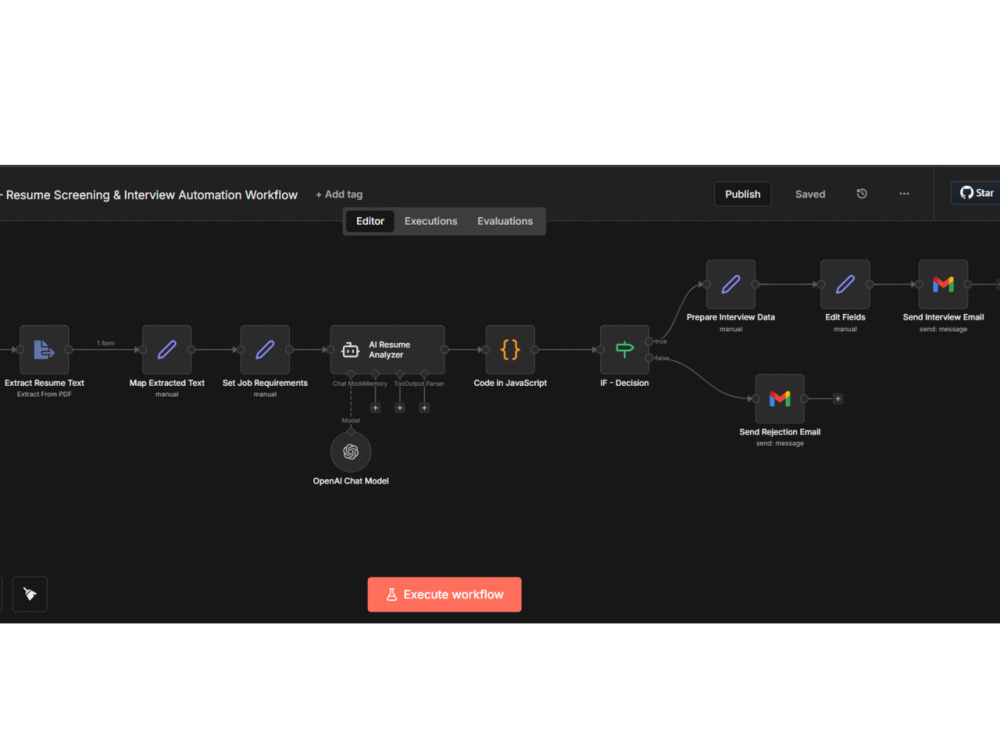This screenshot has height=750, width=1000.
Task: Select the Send Rejection Email Gmail node
Action: pyautogui.click(x=779, y=399)
